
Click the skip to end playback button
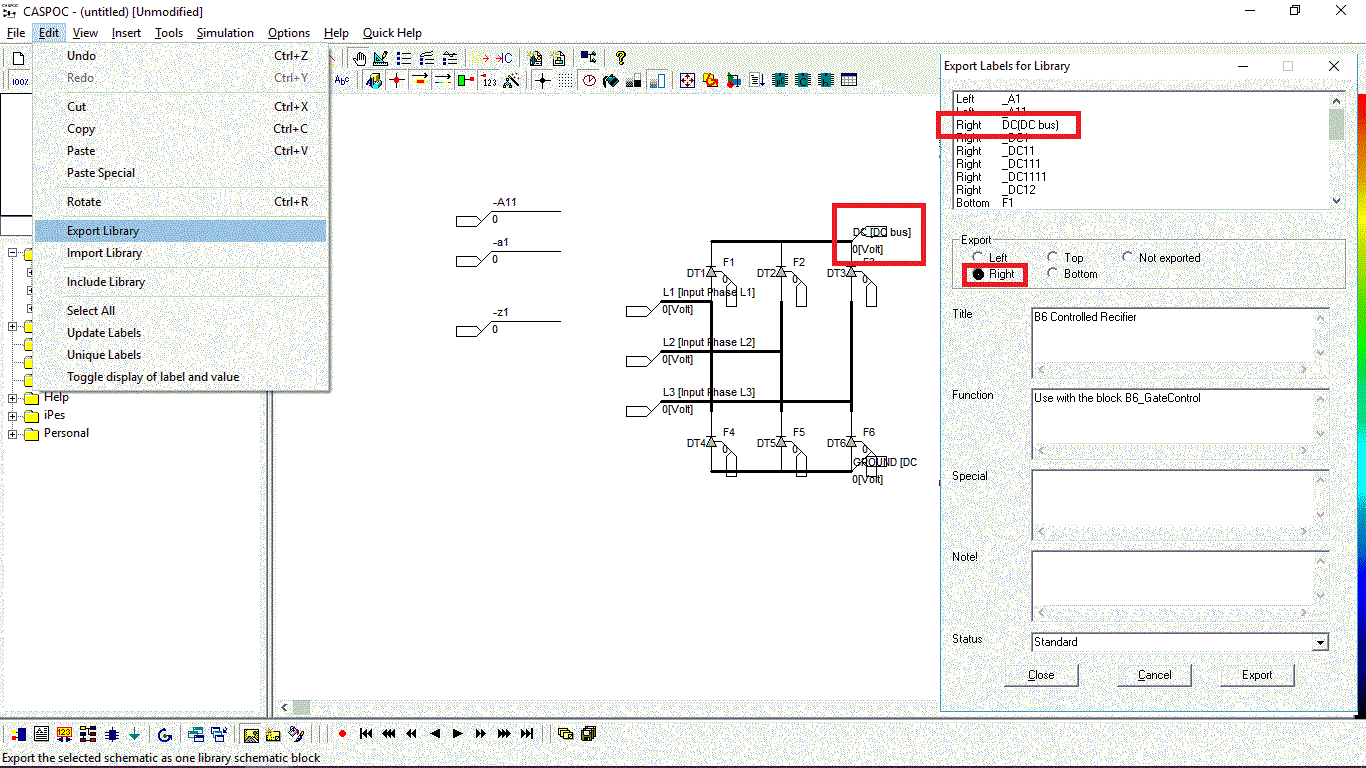pos(527,734)
